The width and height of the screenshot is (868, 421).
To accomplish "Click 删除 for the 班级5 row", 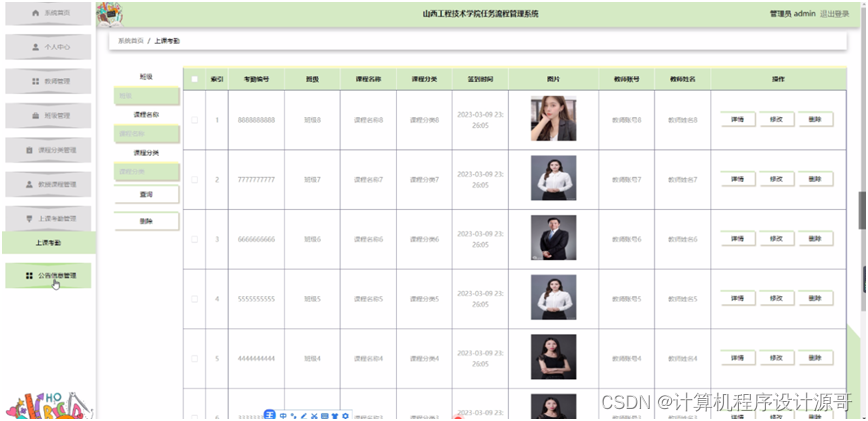I will click(815, 298).
